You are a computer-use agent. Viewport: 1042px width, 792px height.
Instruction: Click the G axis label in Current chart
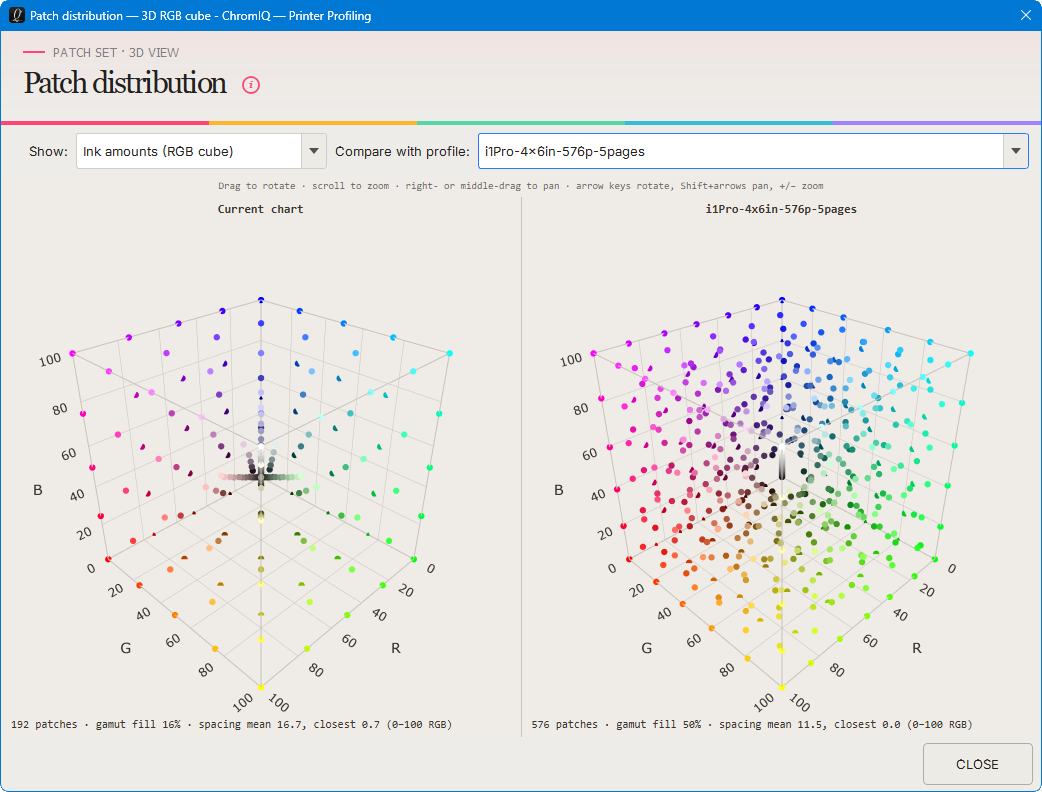coord(126,648)
